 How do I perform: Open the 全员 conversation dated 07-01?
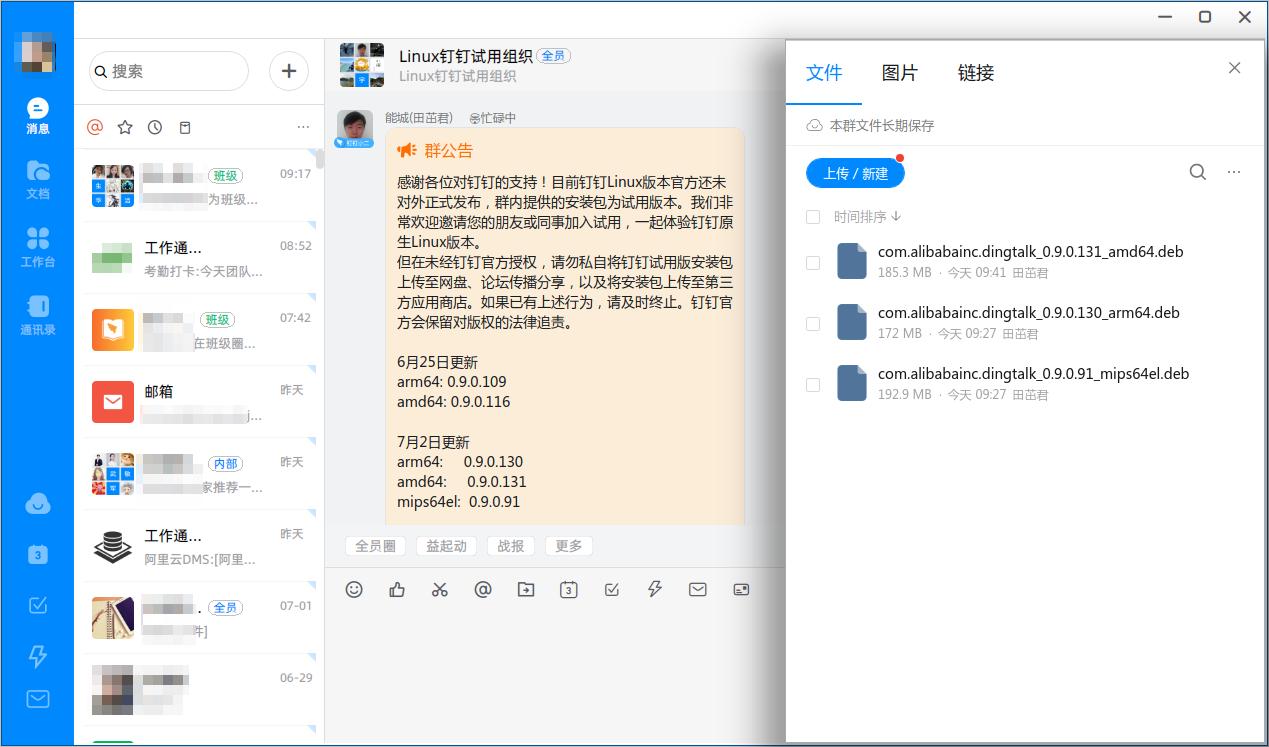click(199, 618)
